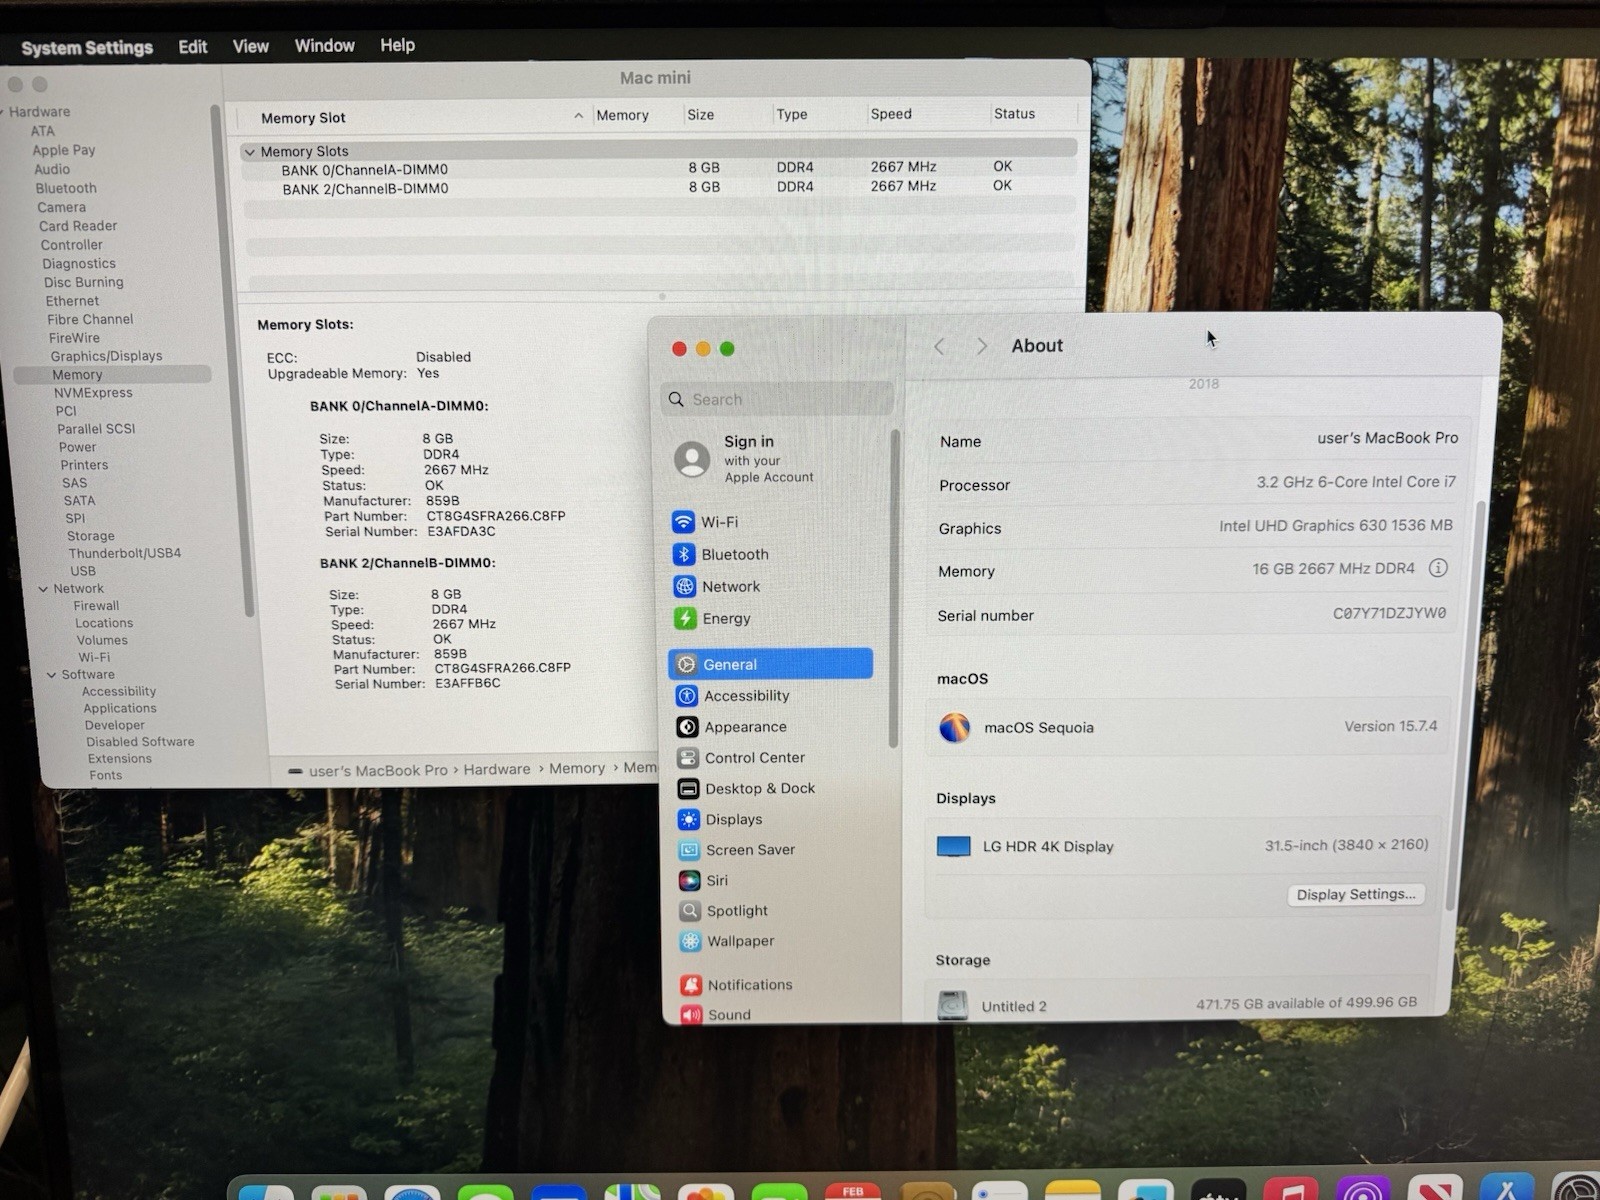Open the Energy settings icon

coord(685,618)
